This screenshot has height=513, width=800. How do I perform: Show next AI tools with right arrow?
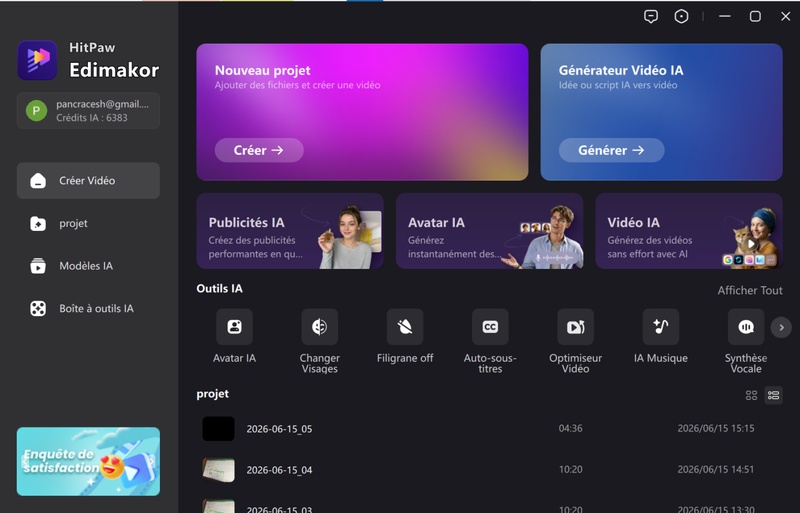coord(781,328)
